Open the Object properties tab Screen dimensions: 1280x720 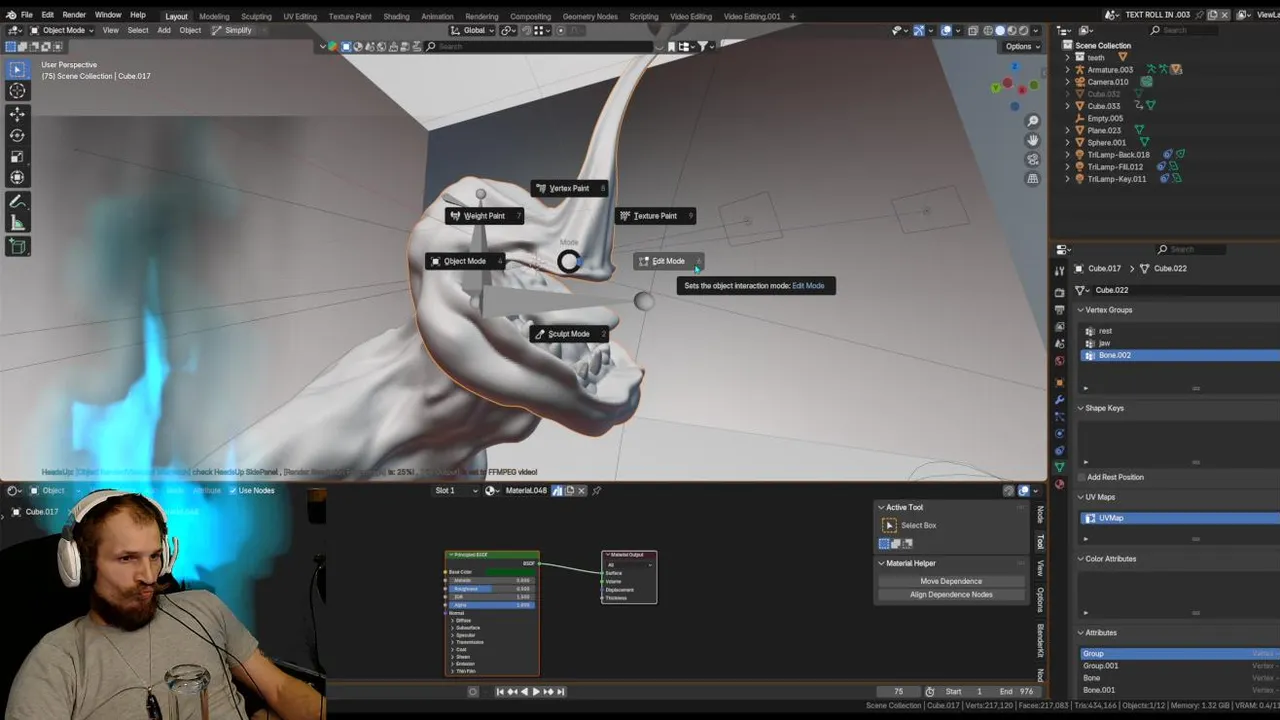tap(1059, 383)
